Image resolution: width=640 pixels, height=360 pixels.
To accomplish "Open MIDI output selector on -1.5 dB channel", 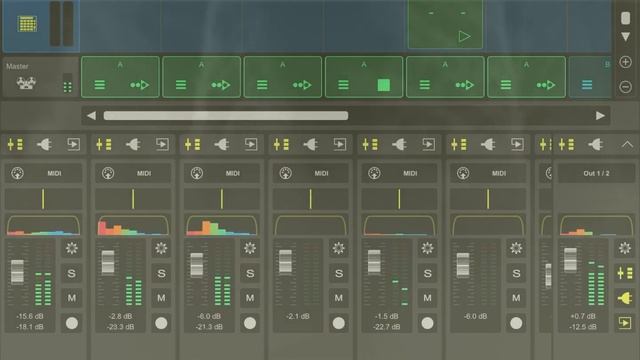I will point(399,173).
